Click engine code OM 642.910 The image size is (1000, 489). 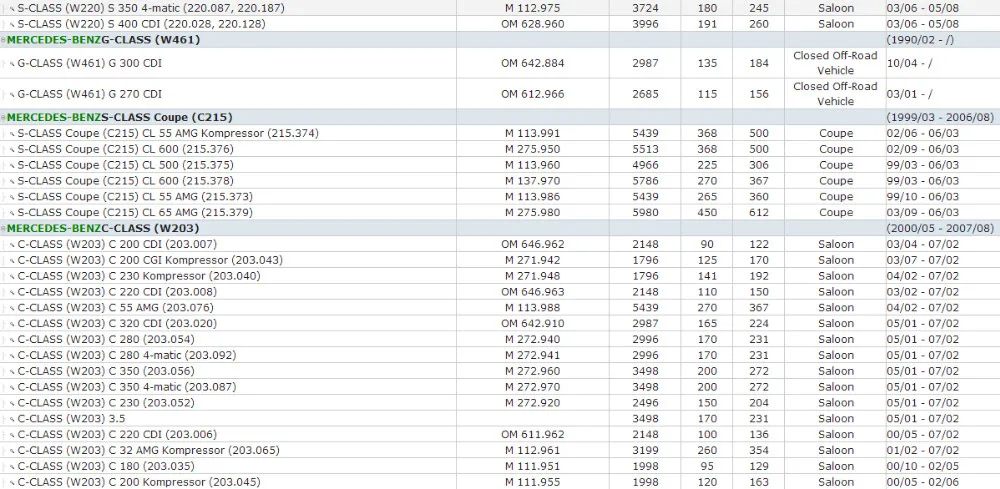click(x=533, y=323)
